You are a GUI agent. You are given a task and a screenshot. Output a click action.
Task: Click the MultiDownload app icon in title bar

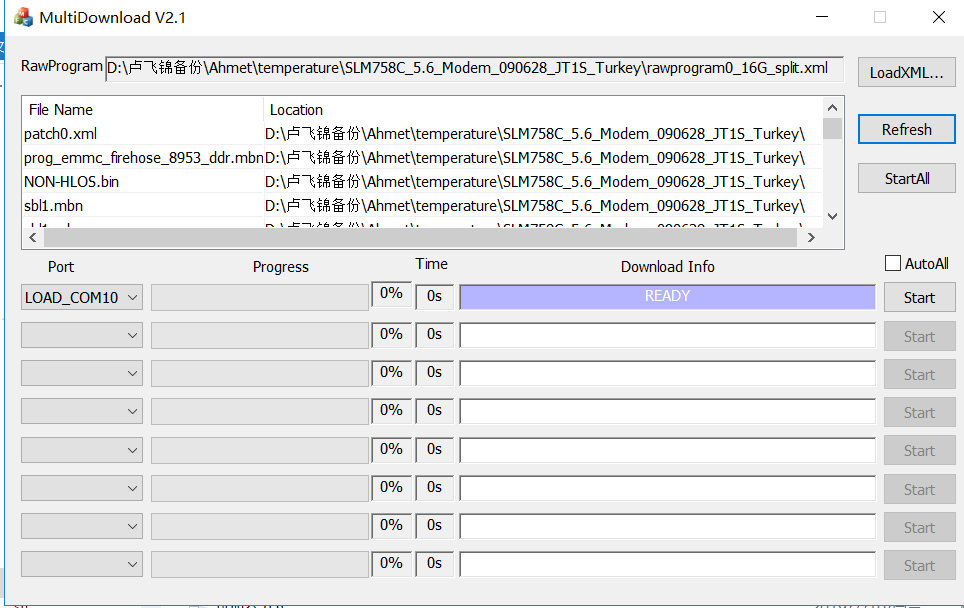click(23, 17)
